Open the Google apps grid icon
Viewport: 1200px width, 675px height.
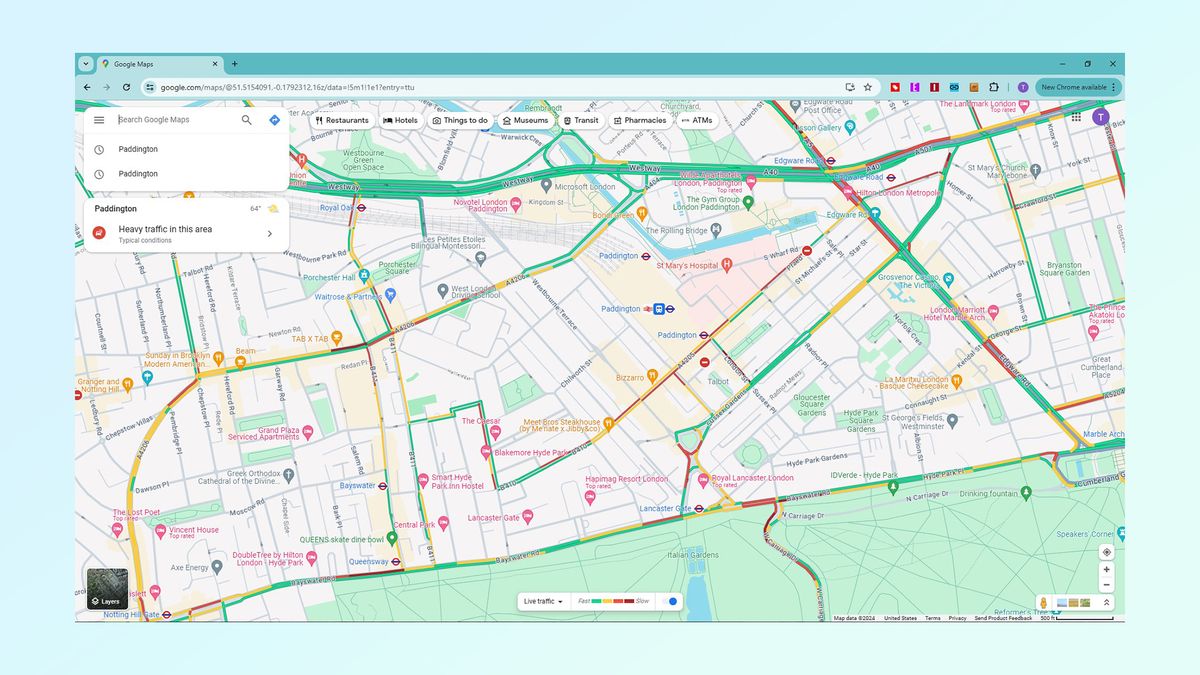1077,118
